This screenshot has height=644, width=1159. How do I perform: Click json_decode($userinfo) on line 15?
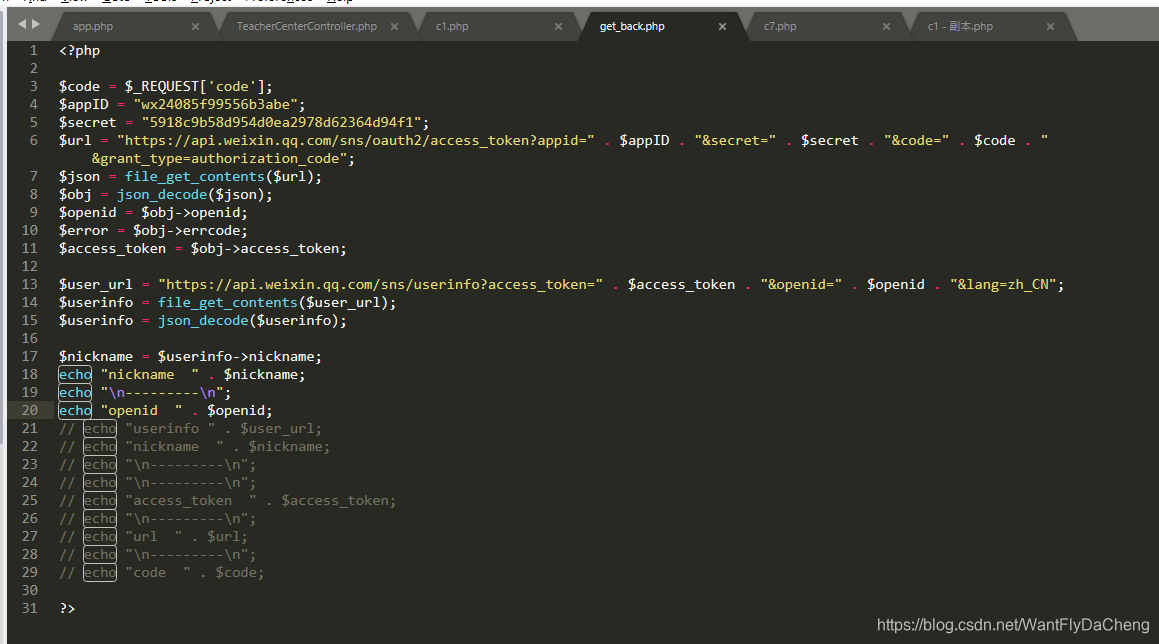(248, 321)
